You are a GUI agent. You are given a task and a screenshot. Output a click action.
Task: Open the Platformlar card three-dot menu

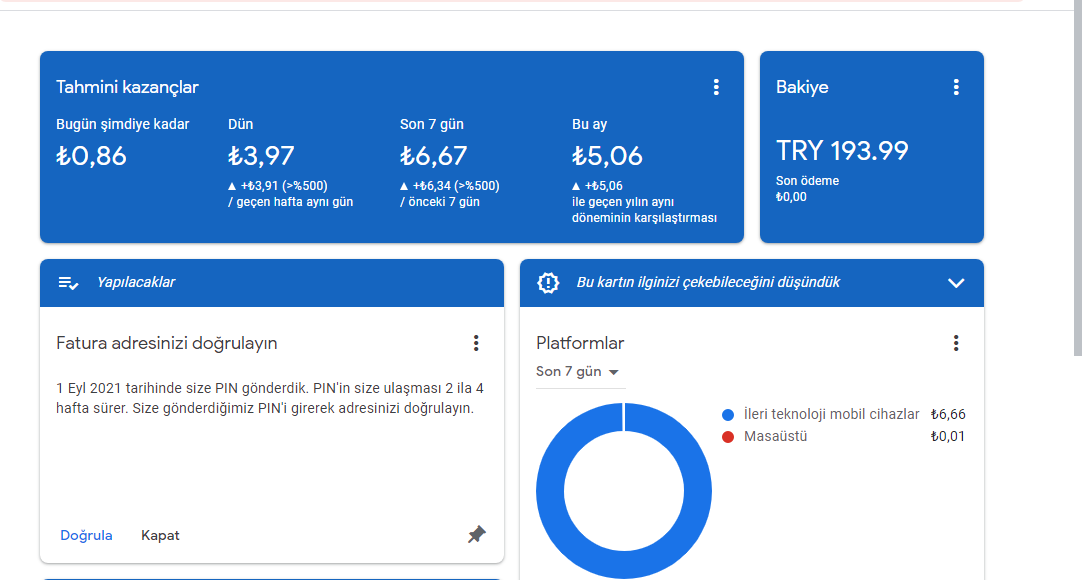tap(956, 343)
